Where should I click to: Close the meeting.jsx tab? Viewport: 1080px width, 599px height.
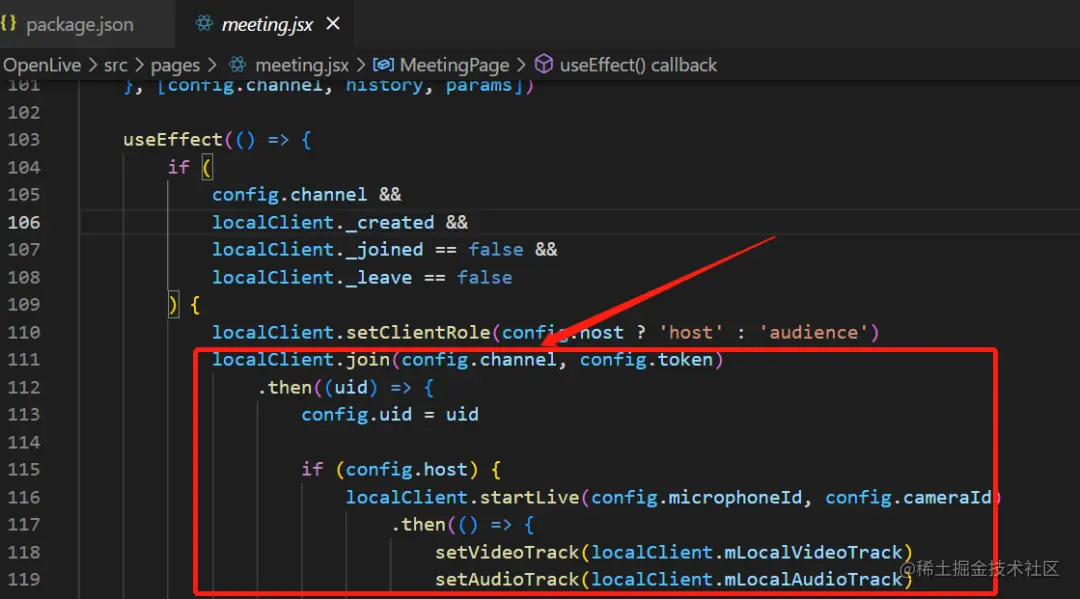[x=333, y=23]
